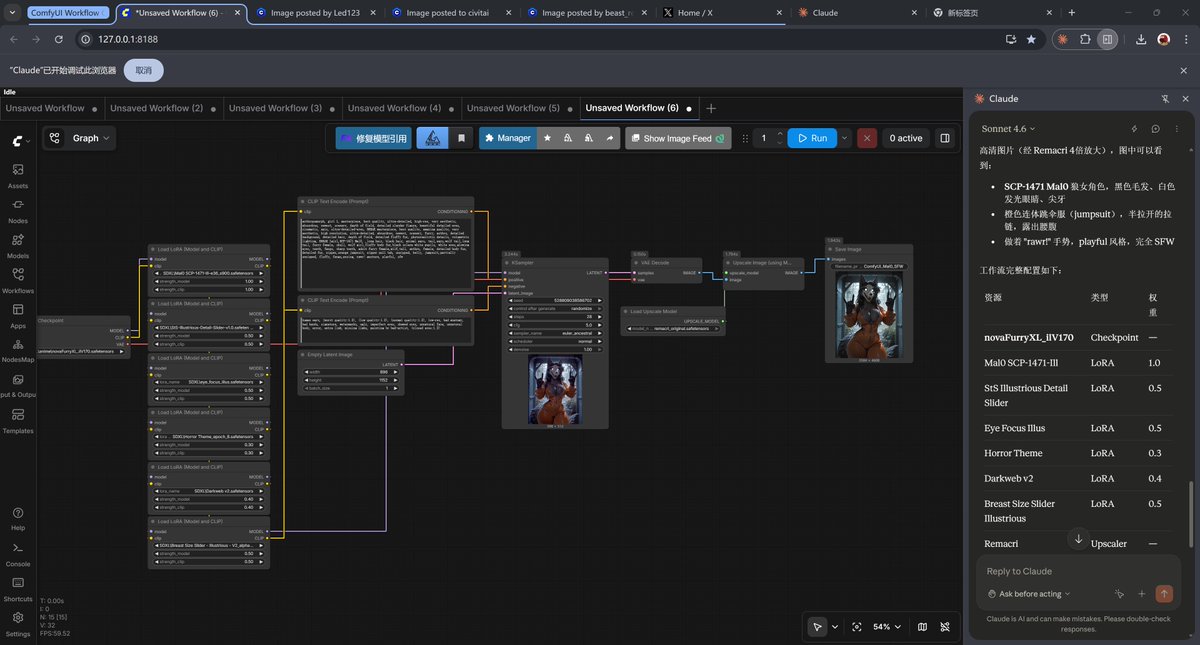This screenshot has height=645, width=1200.
Task: Click 取消 to stop debugging
Action: pyautogui.click(x=143, y=70)
